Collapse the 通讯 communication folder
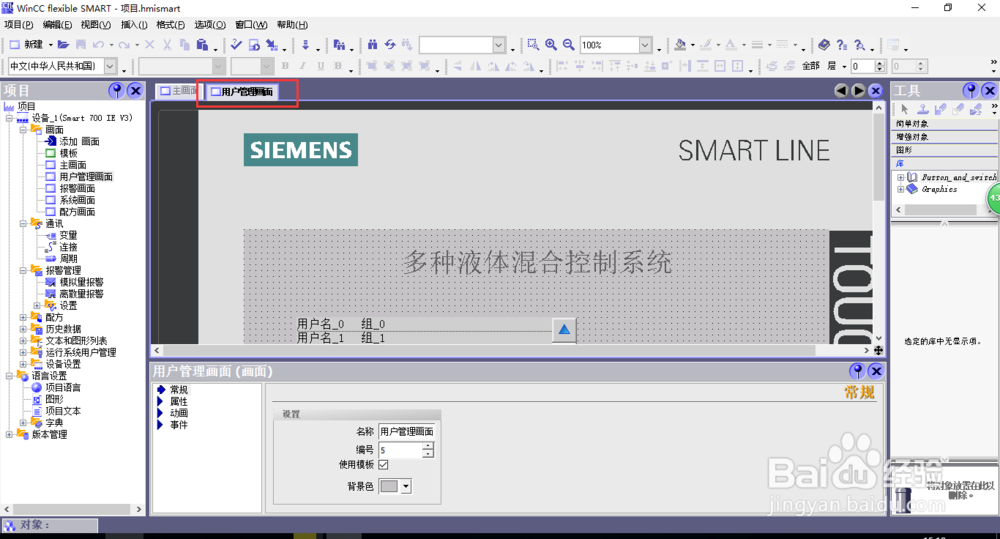1000x539 pixels. 23,223
